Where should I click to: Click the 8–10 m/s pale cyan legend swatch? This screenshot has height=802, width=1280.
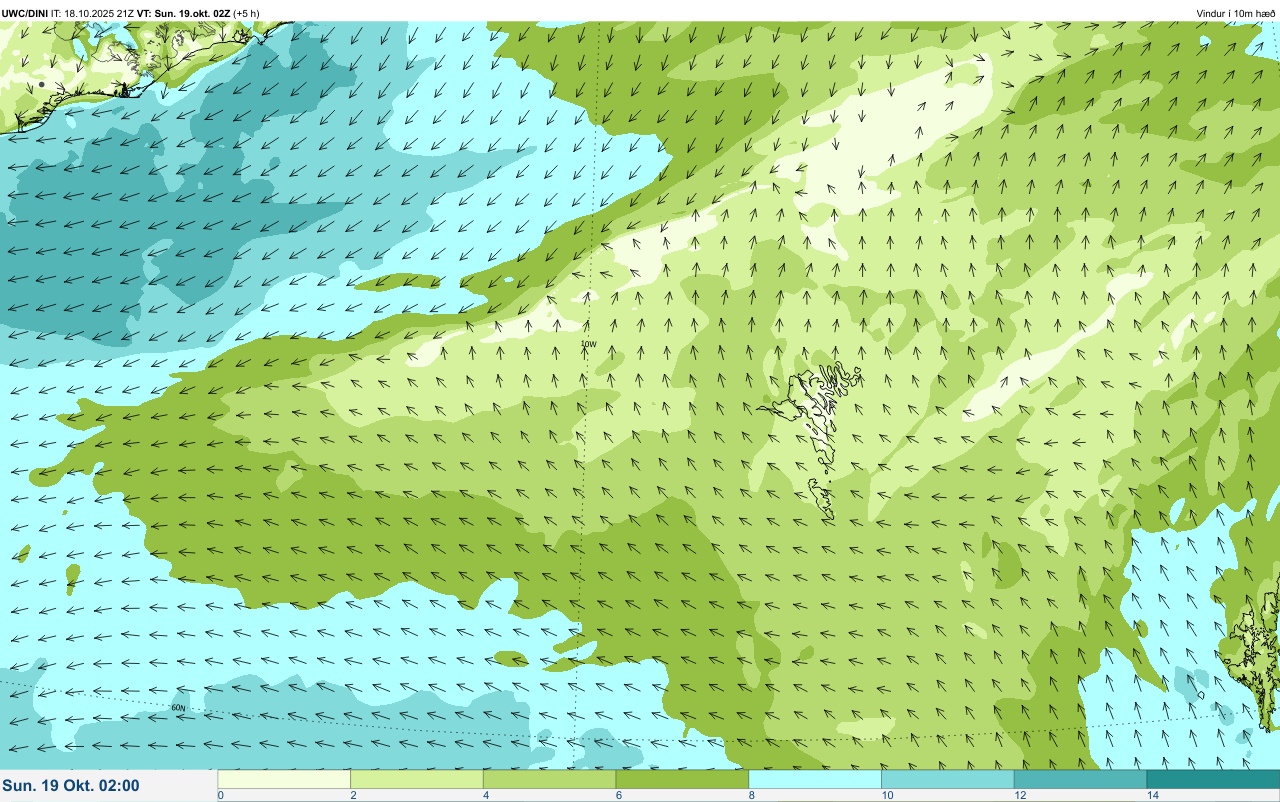(815, 779)
